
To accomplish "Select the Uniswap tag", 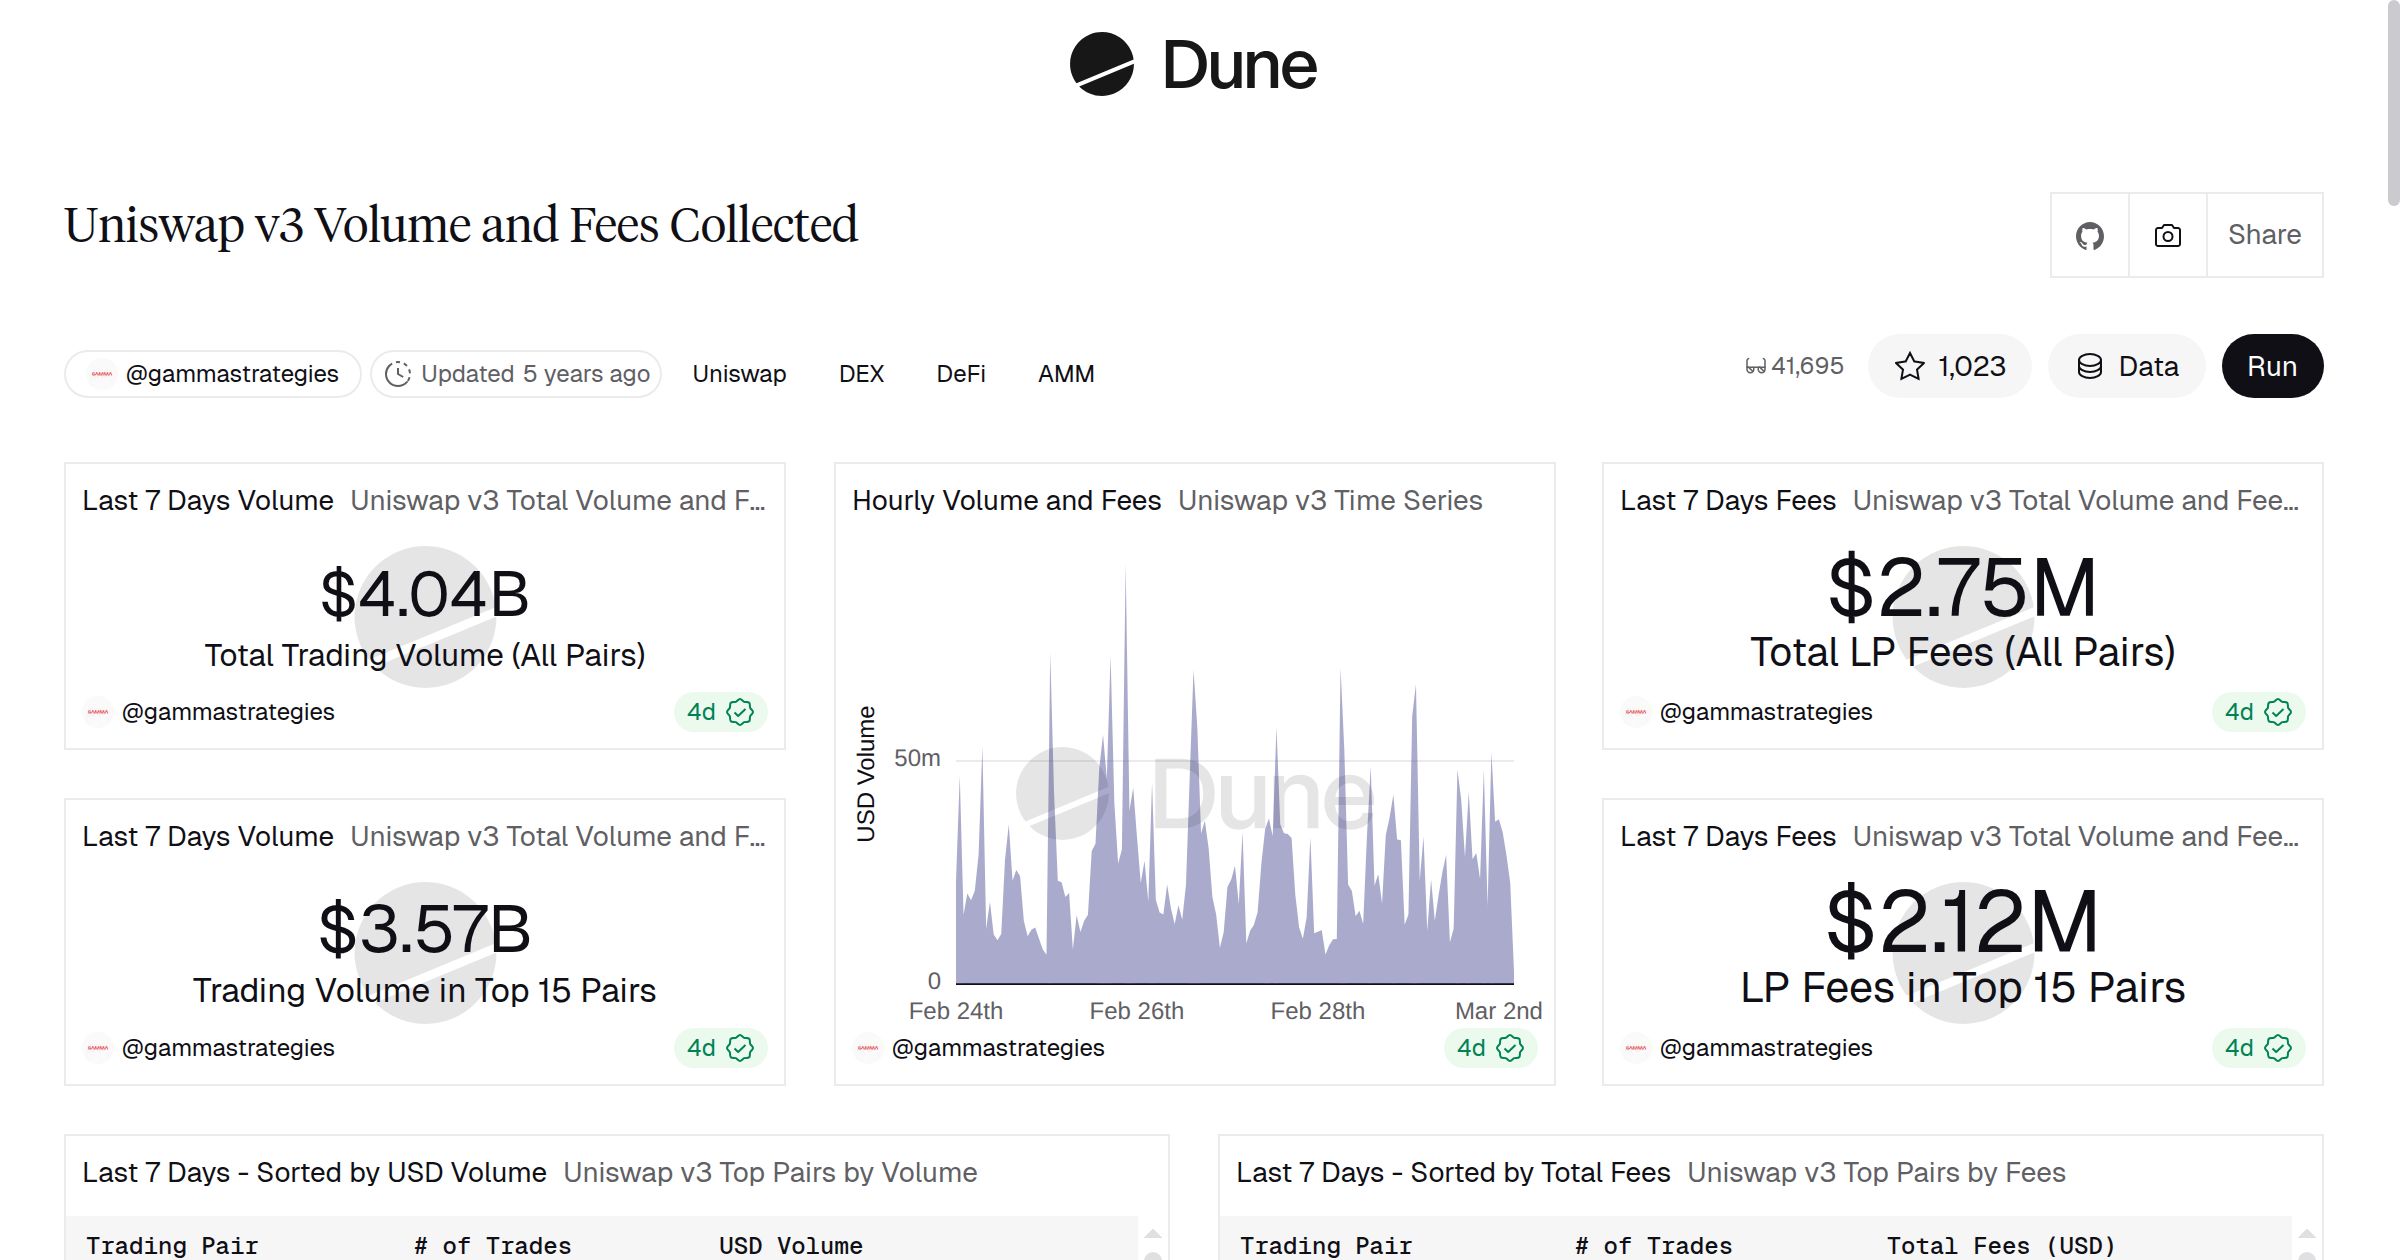I will click(x=738, y=373).
